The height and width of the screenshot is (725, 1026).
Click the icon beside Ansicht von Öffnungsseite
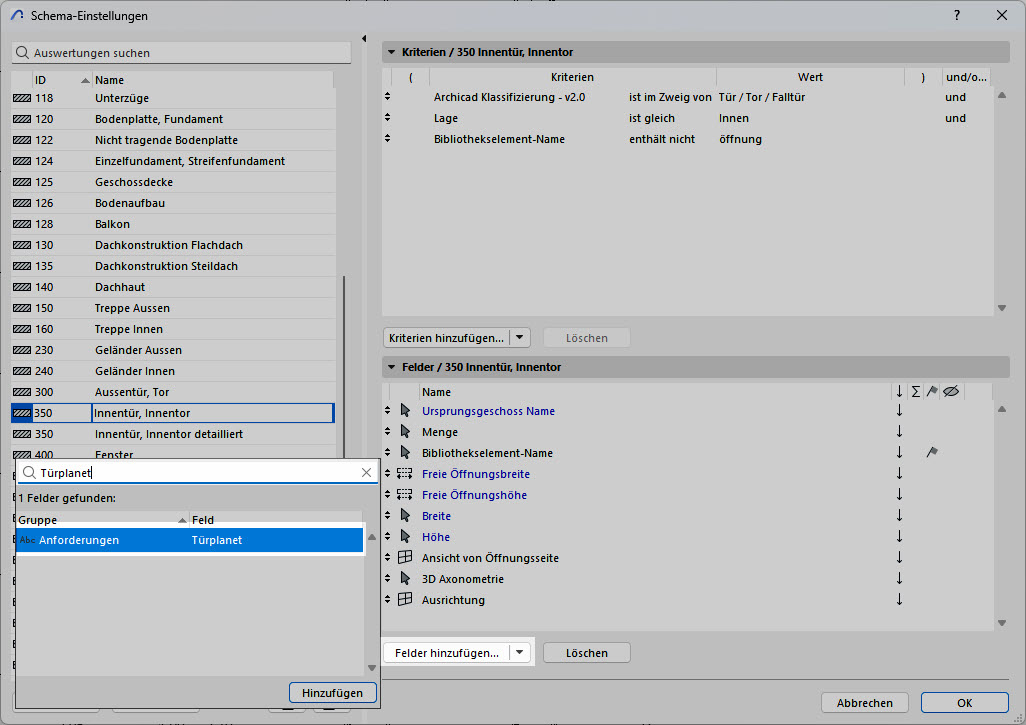[405, 558]
